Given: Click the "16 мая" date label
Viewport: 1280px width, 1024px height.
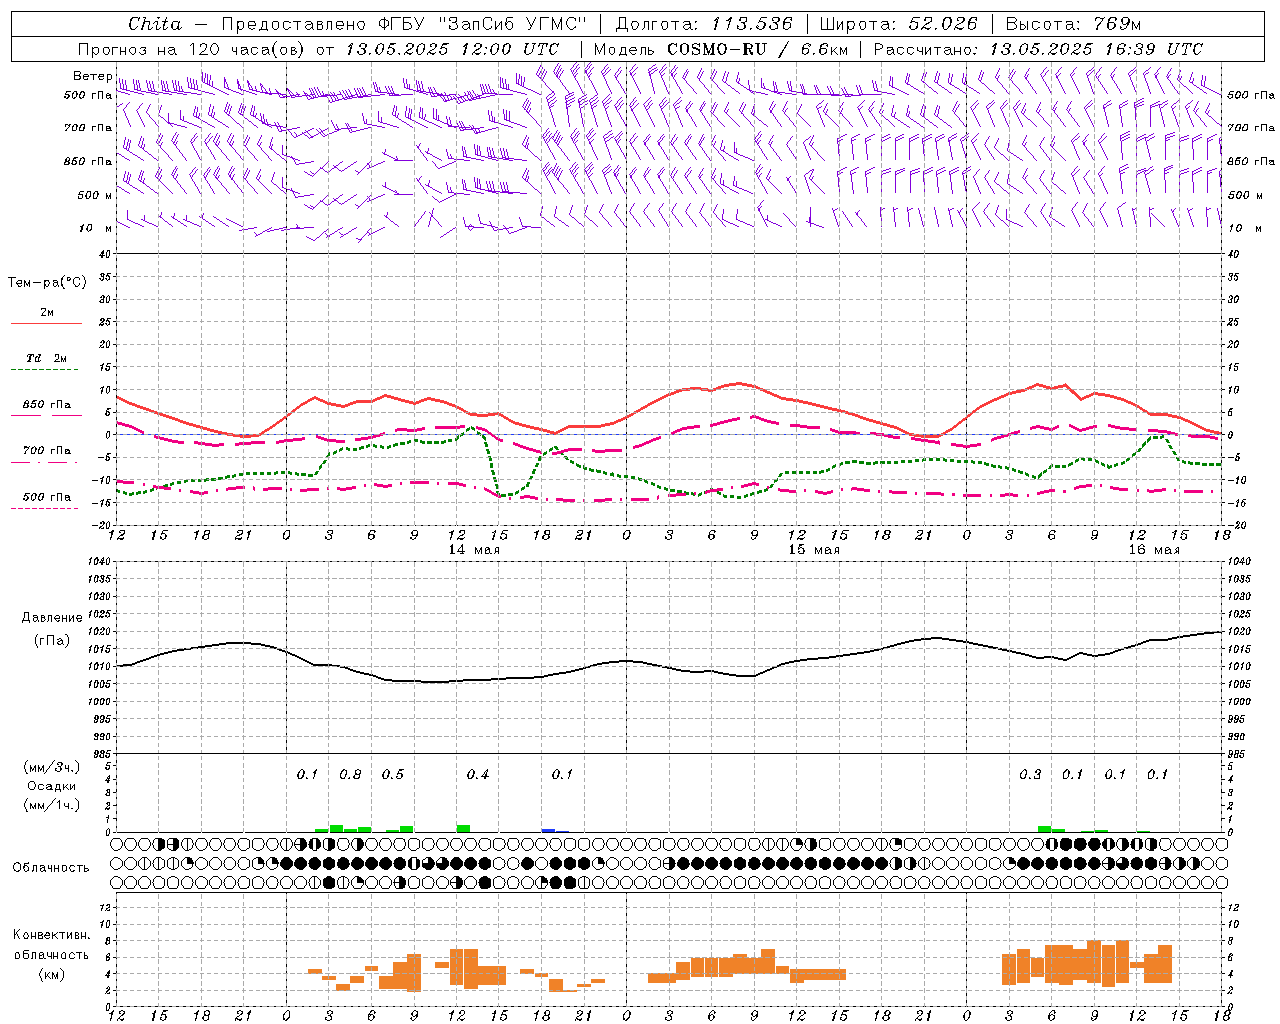Looking at the screenshot, I should pos(1154,550).
